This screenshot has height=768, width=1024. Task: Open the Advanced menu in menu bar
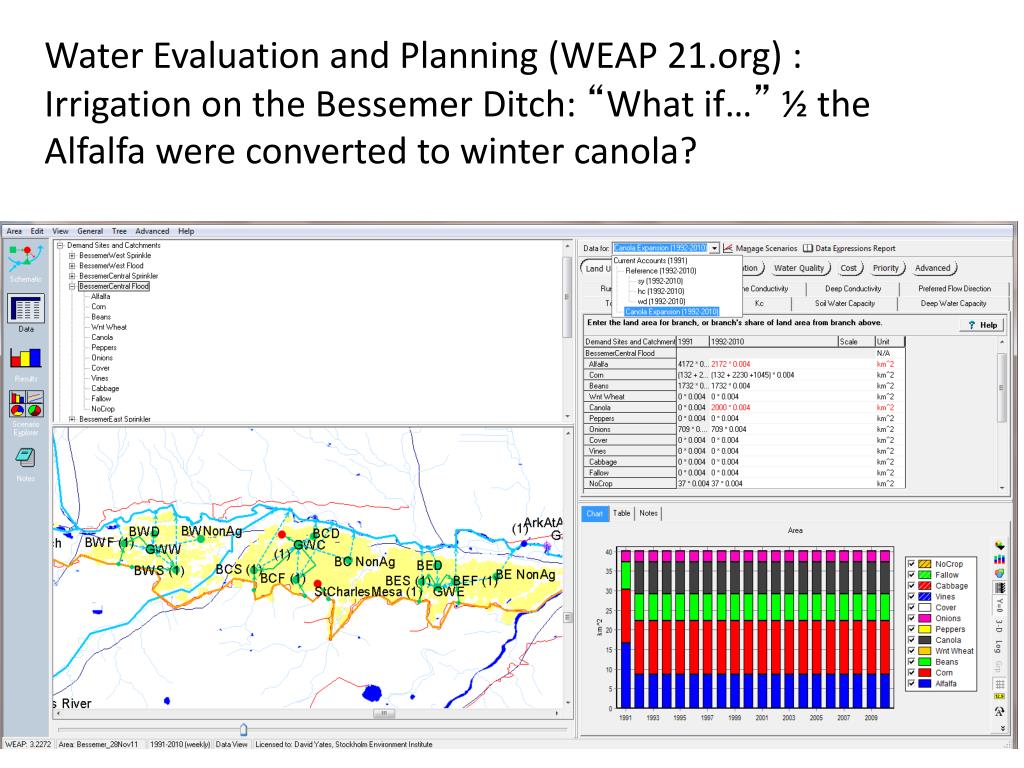[152, 231]
